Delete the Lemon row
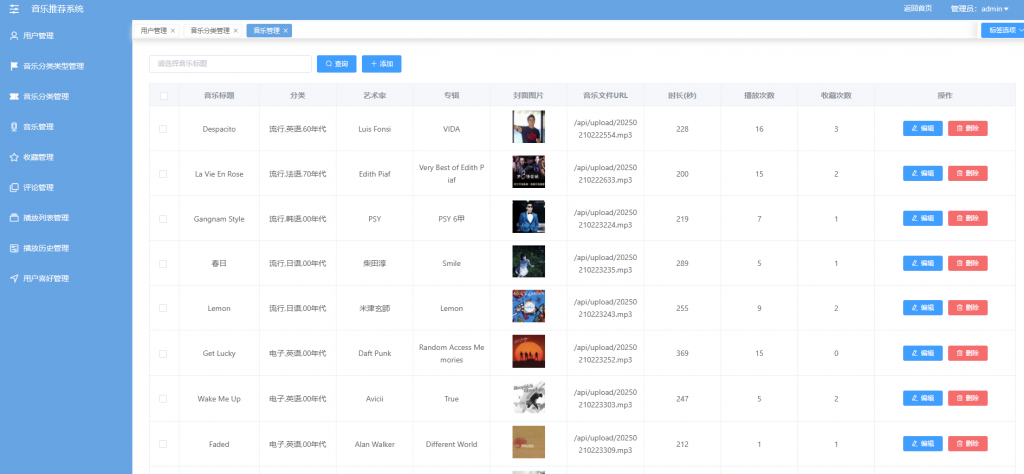 point(967,308)
